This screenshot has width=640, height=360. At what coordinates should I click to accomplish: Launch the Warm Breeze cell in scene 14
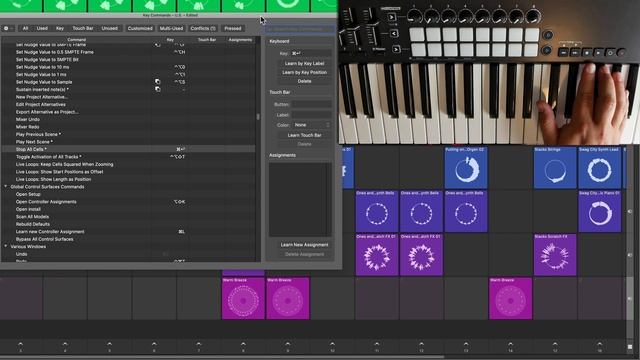(510, 298)
